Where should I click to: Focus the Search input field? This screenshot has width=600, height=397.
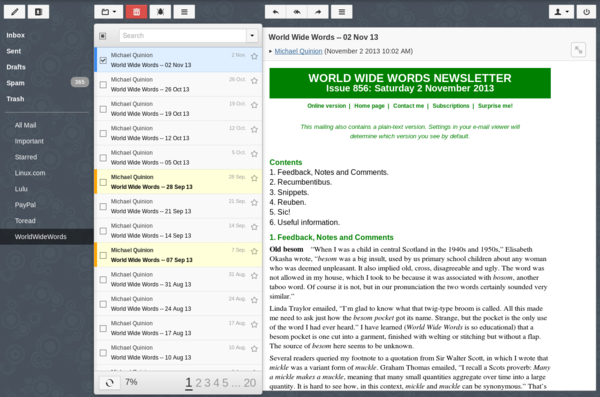(183, 36)
